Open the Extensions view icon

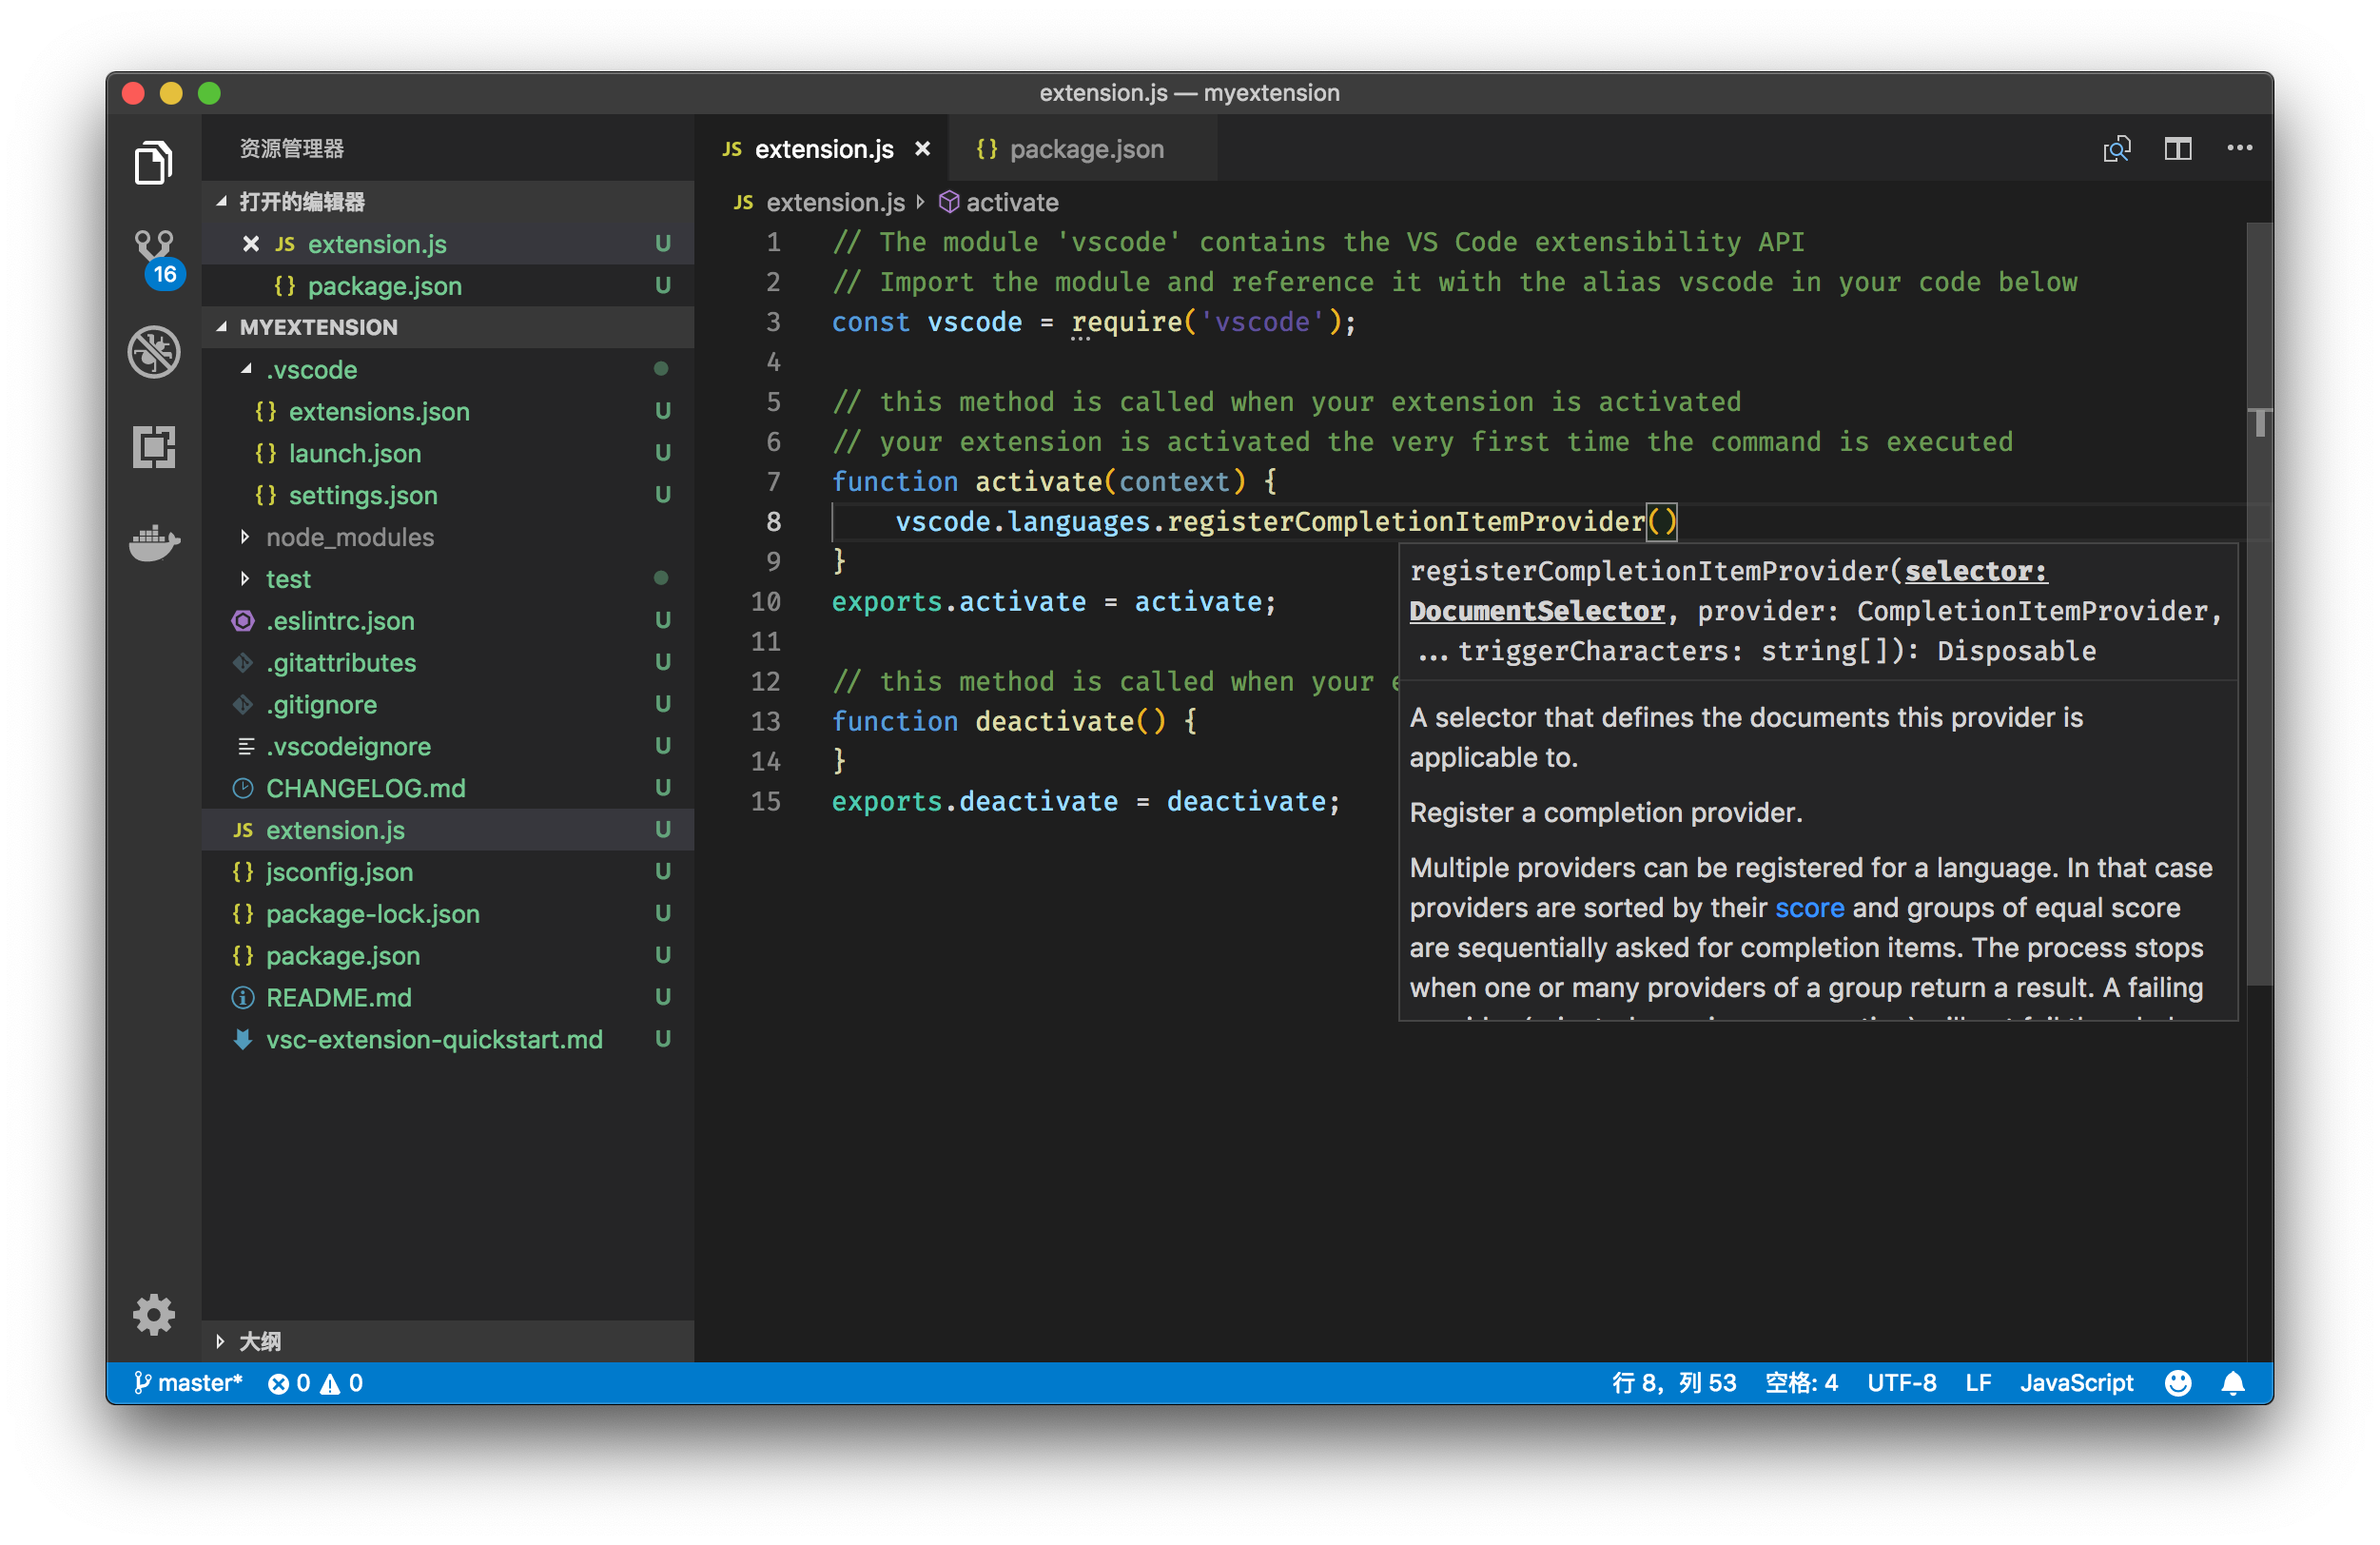153,447
